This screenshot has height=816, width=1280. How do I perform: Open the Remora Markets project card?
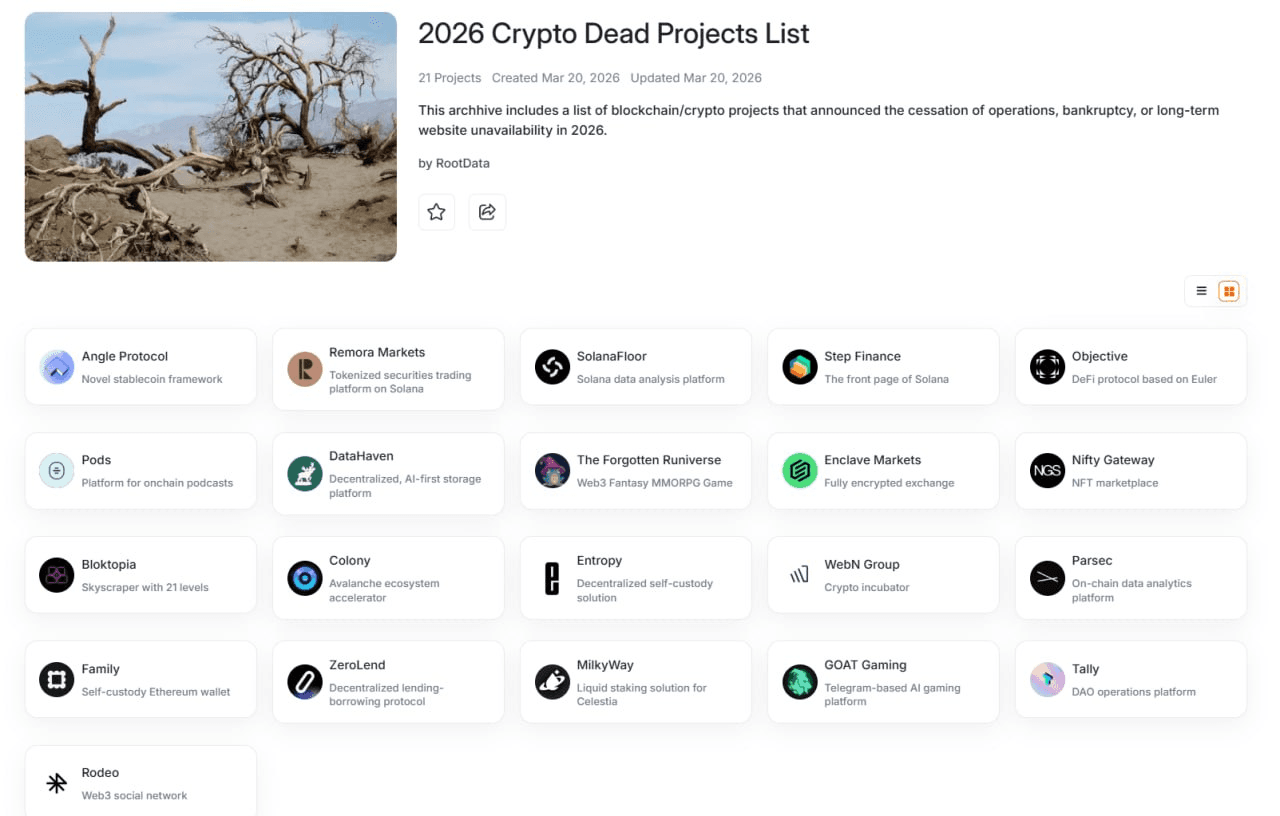(388, 369)
